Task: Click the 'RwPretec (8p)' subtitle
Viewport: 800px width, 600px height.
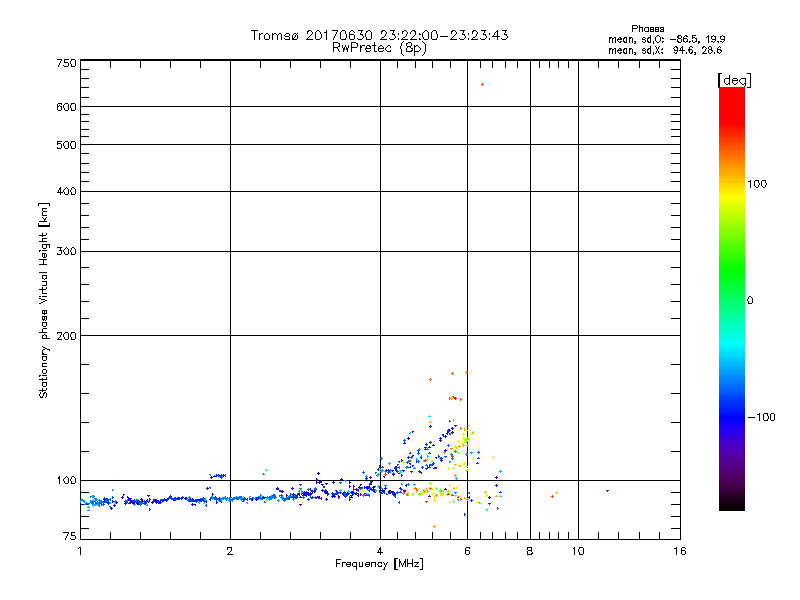Action: [379, 48]
